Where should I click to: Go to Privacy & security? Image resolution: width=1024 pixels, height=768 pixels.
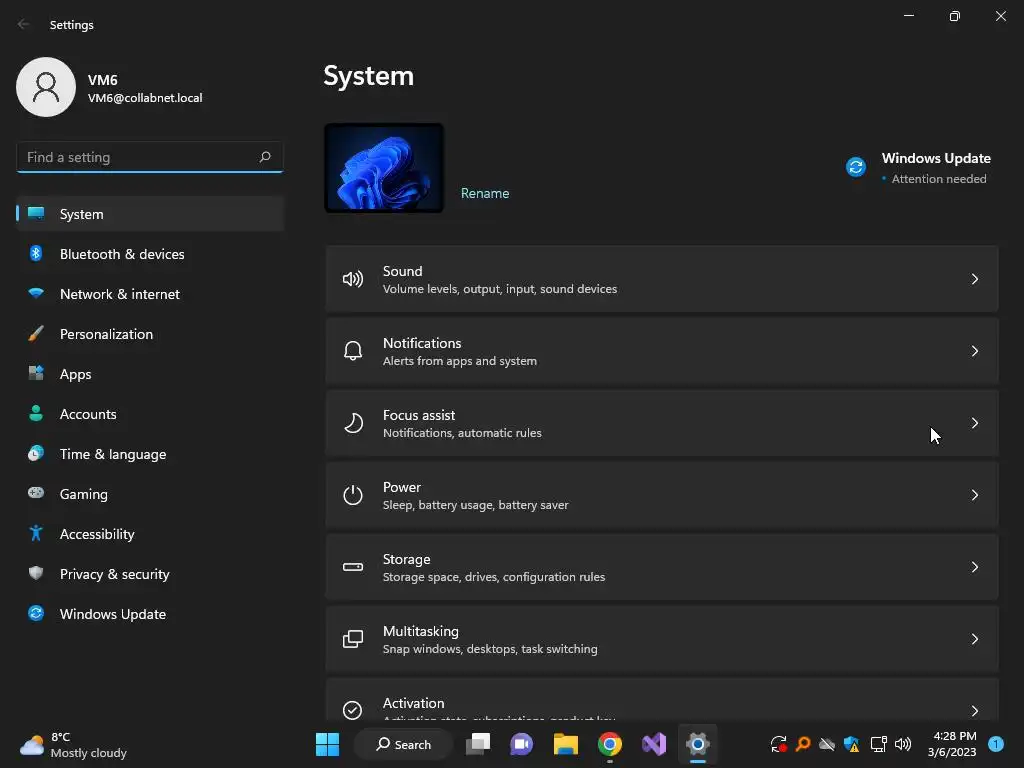tap(150, 574)
